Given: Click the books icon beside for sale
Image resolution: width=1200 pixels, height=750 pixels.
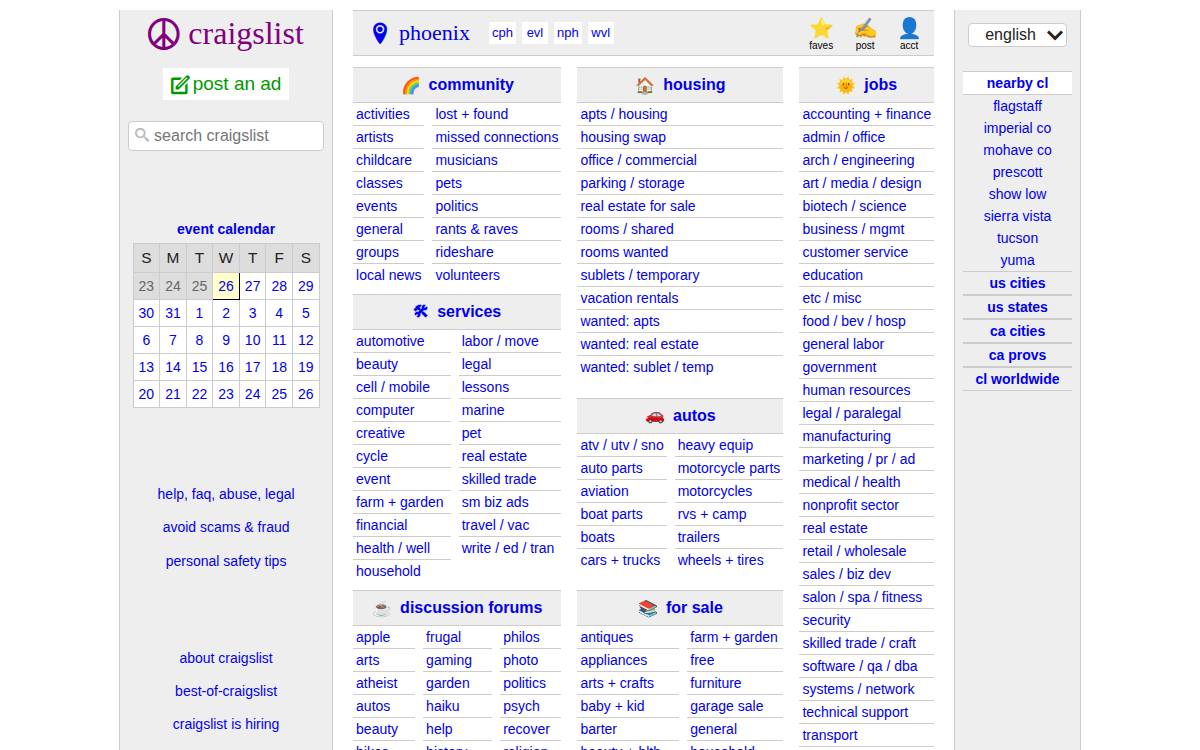Looking at the screenshot, I should tap(648, 608).
